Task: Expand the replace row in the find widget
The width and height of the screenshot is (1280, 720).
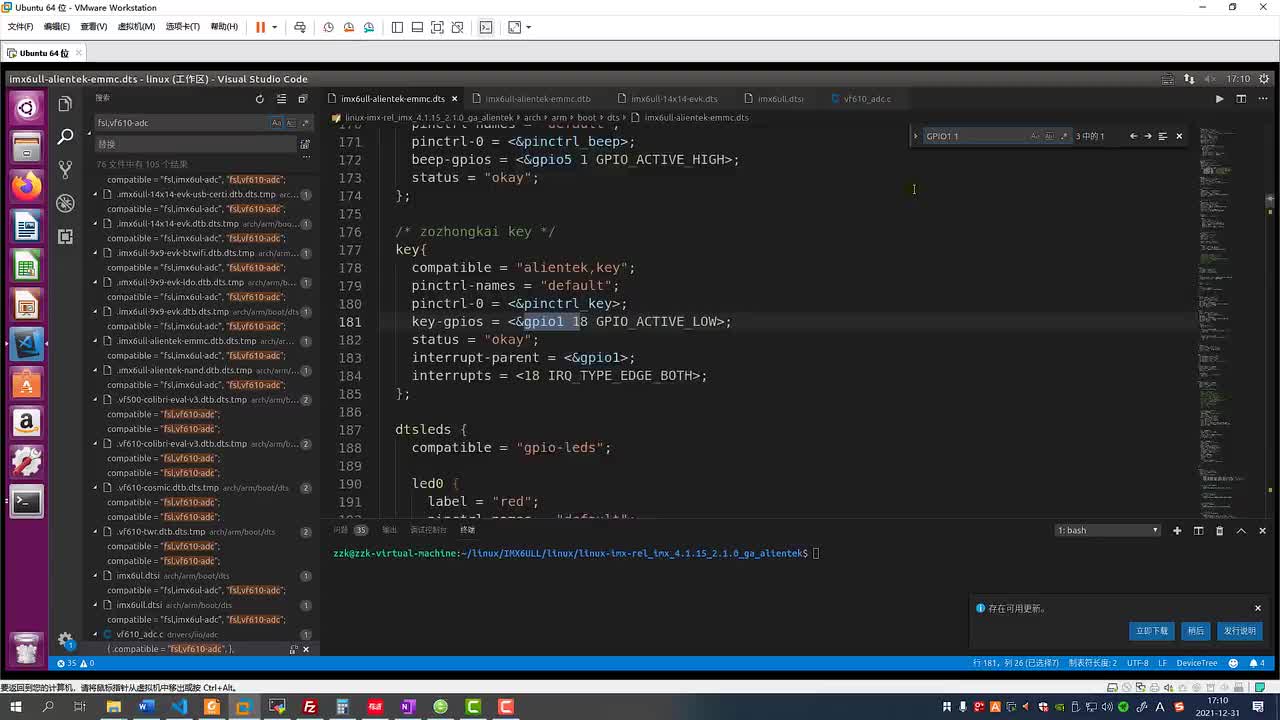Action: tap(915, 136)
